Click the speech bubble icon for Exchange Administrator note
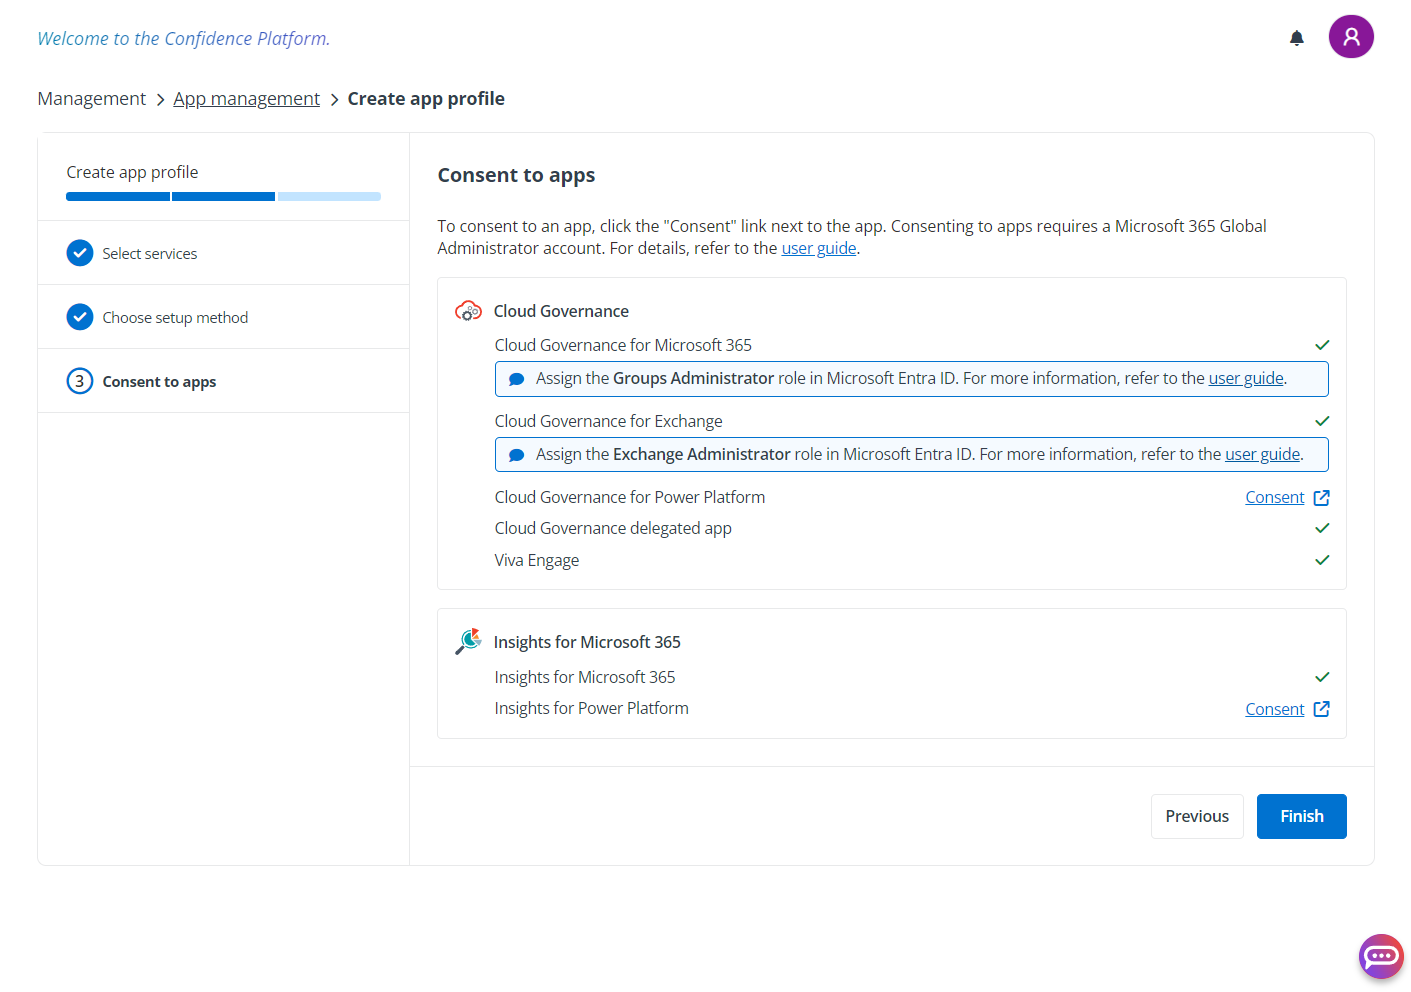The image size is (1411, 992). pos(517,454)
